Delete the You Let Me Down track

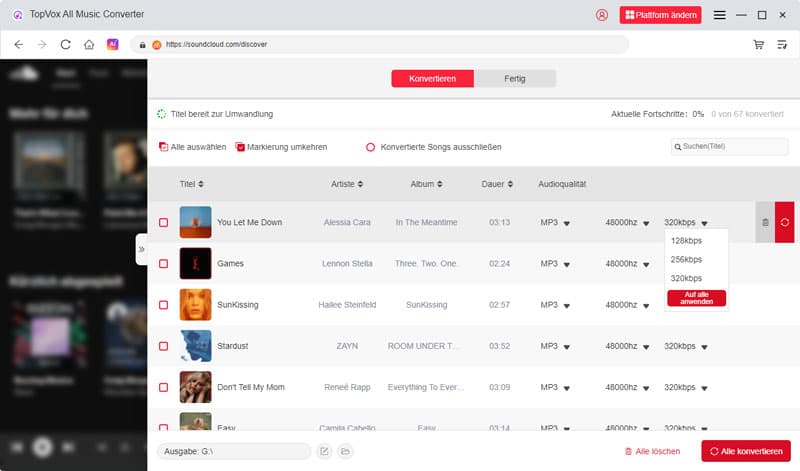coord(765,222)
